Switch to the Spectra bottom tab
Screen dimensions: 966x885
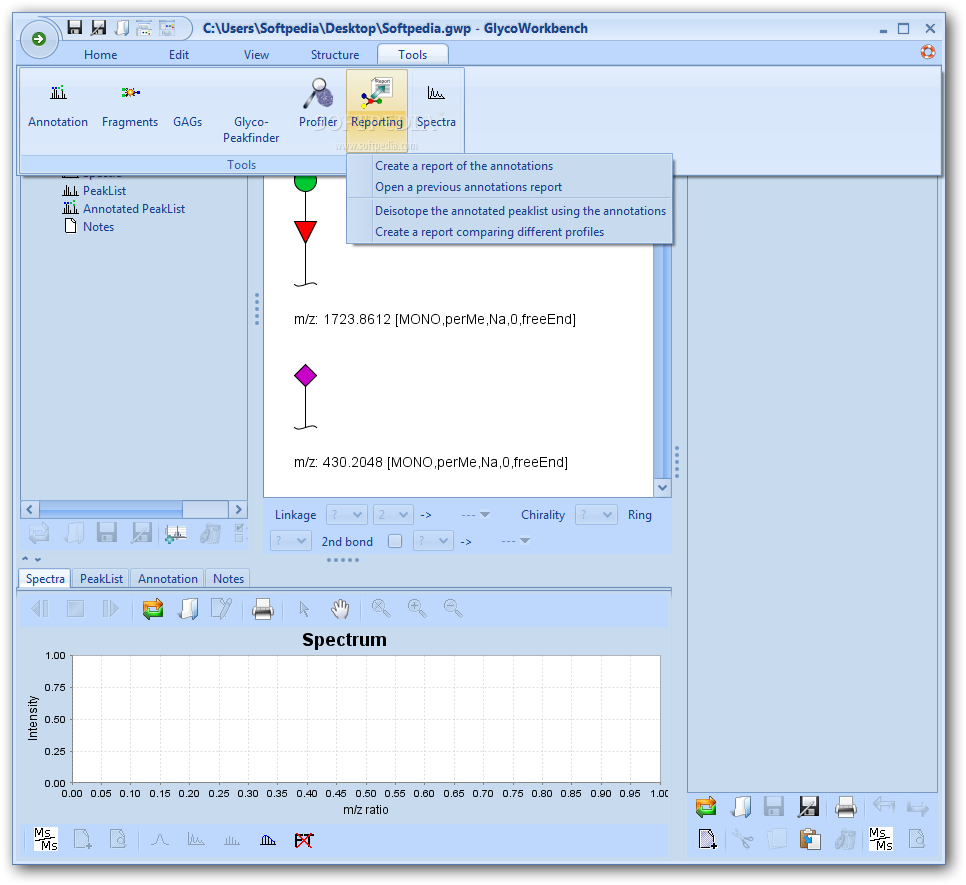(x=45, y=578)
